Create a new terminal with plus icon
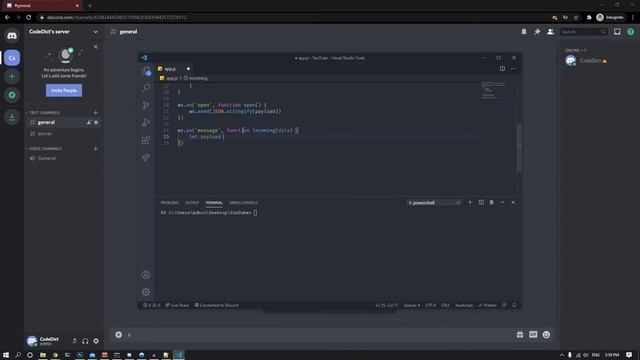 coord(470,202)
